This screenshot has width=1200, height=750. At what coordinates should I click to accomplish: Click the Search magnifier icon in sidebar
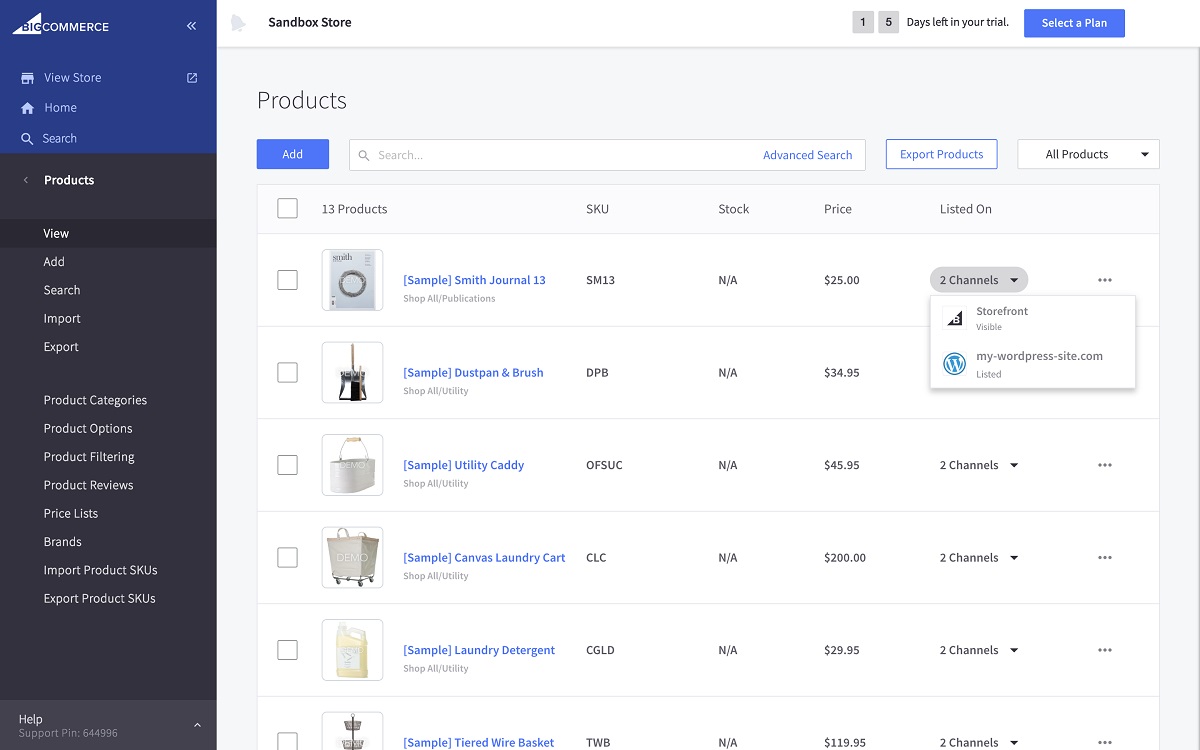(x=27, y=139)
